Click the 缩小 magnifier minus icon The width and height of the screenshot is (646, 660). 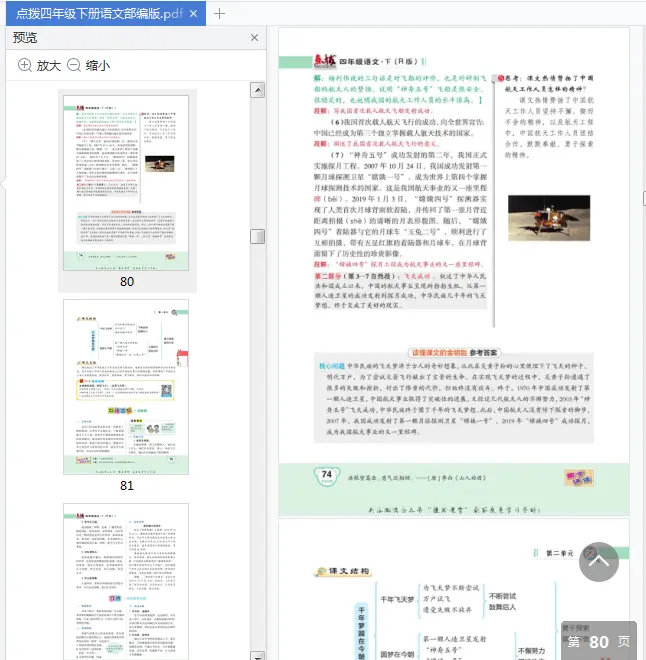point(74,65)
